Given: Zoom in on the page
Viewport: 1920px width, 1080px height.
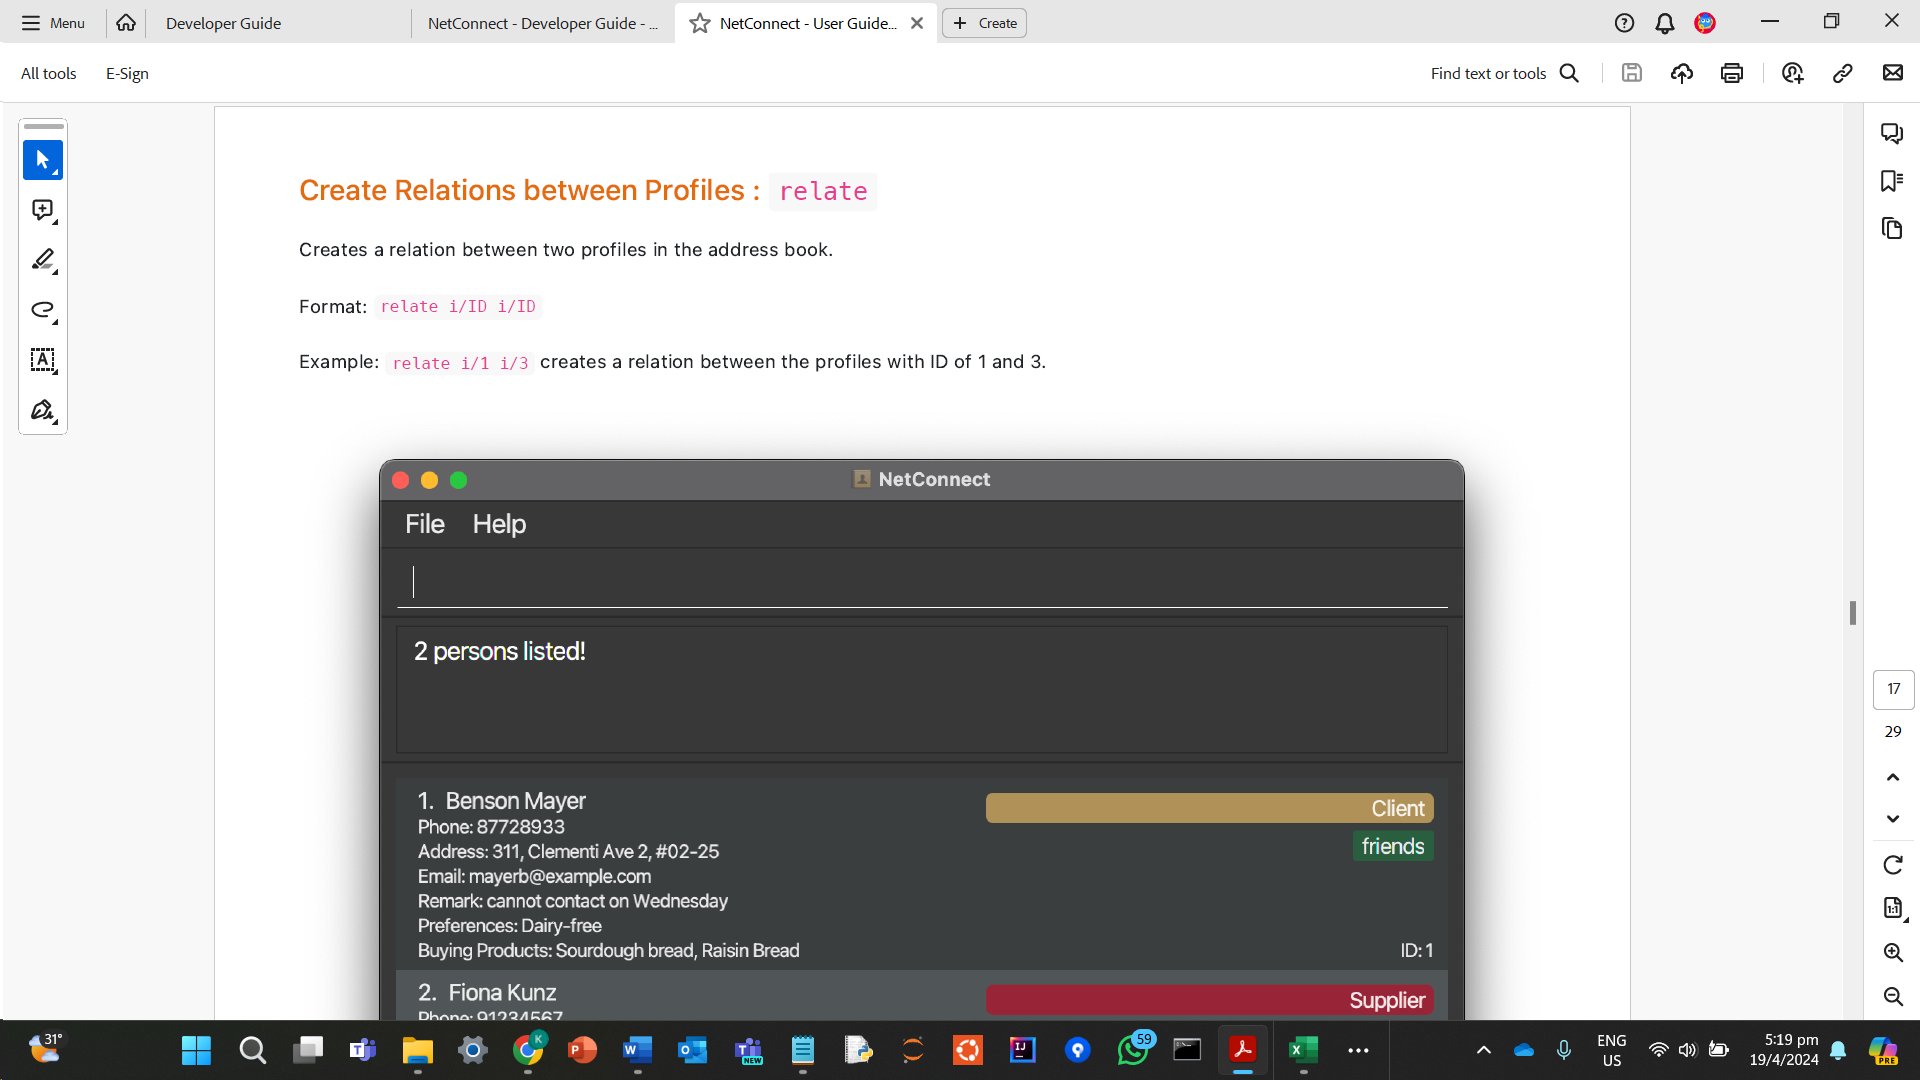Looking at the screenshot, I should [x=1892, y=952].
